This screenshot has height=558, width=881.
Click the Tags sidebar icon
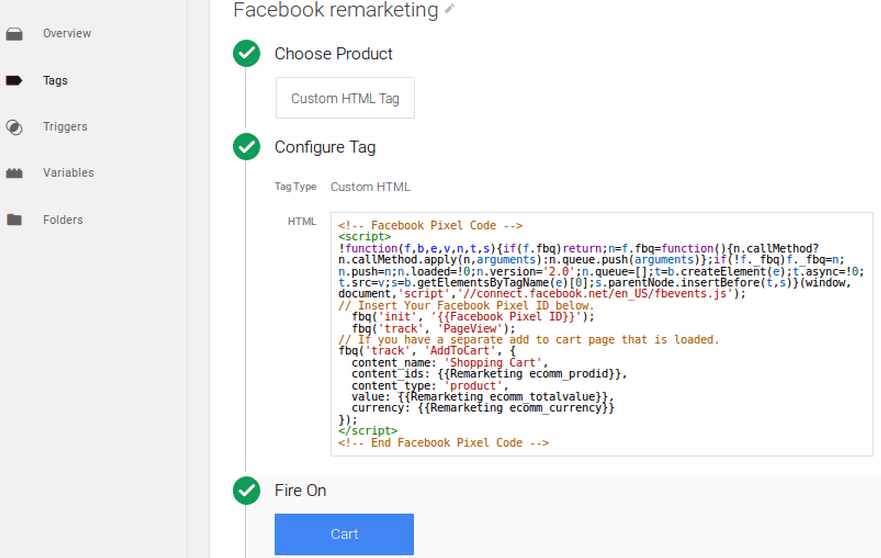pyautogui.click(x=14, y=80)
